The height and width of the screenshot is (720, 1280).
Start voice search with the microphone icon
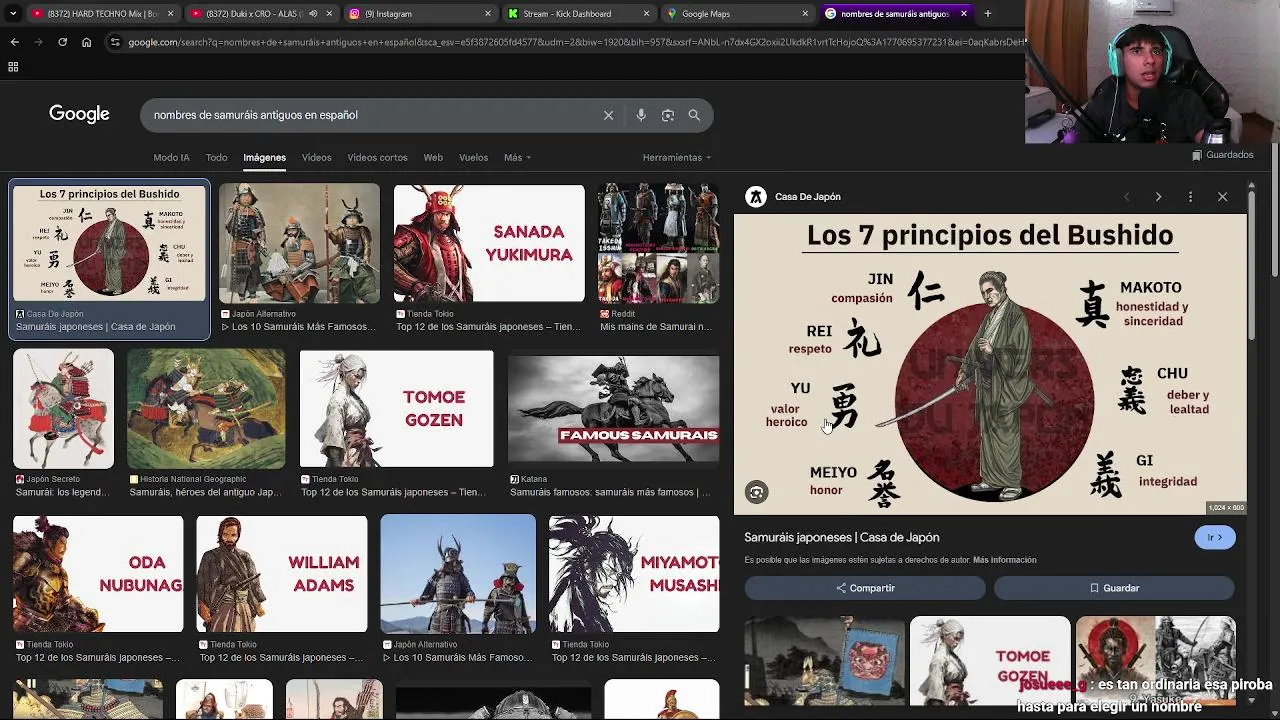(641, 115)
